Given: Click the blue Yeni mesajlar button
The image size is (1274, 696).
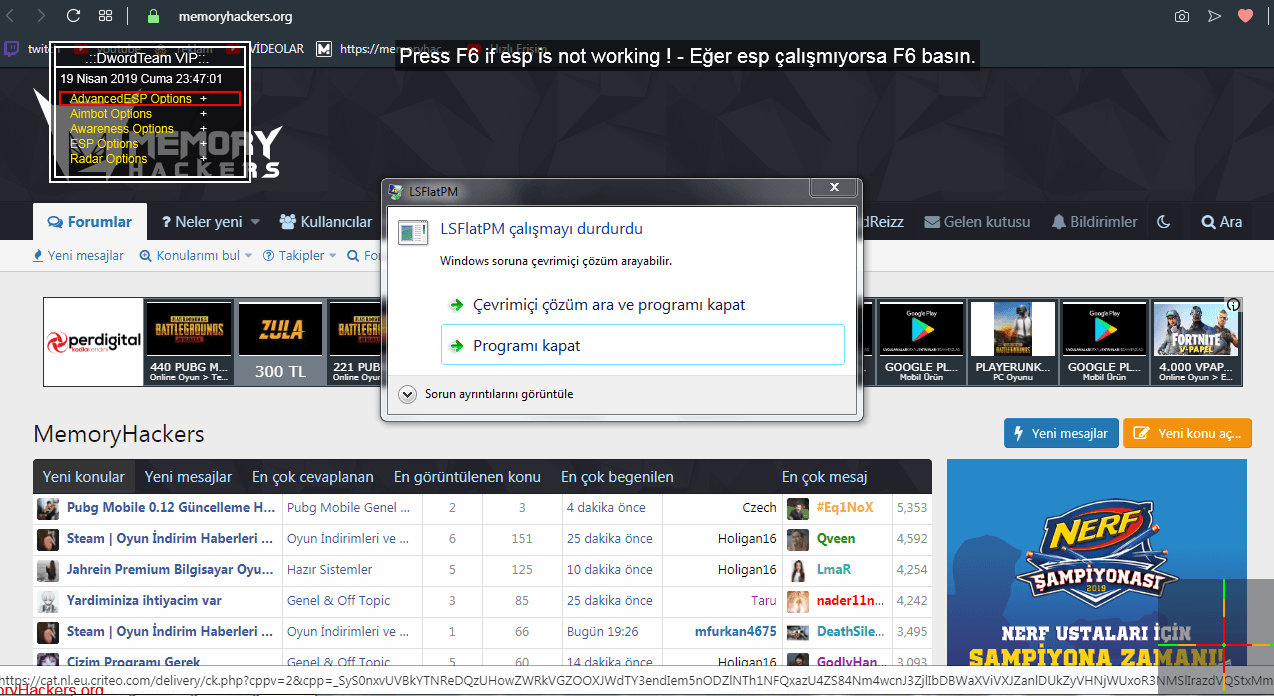Looking at the screenshot, I should point(1061,433).
